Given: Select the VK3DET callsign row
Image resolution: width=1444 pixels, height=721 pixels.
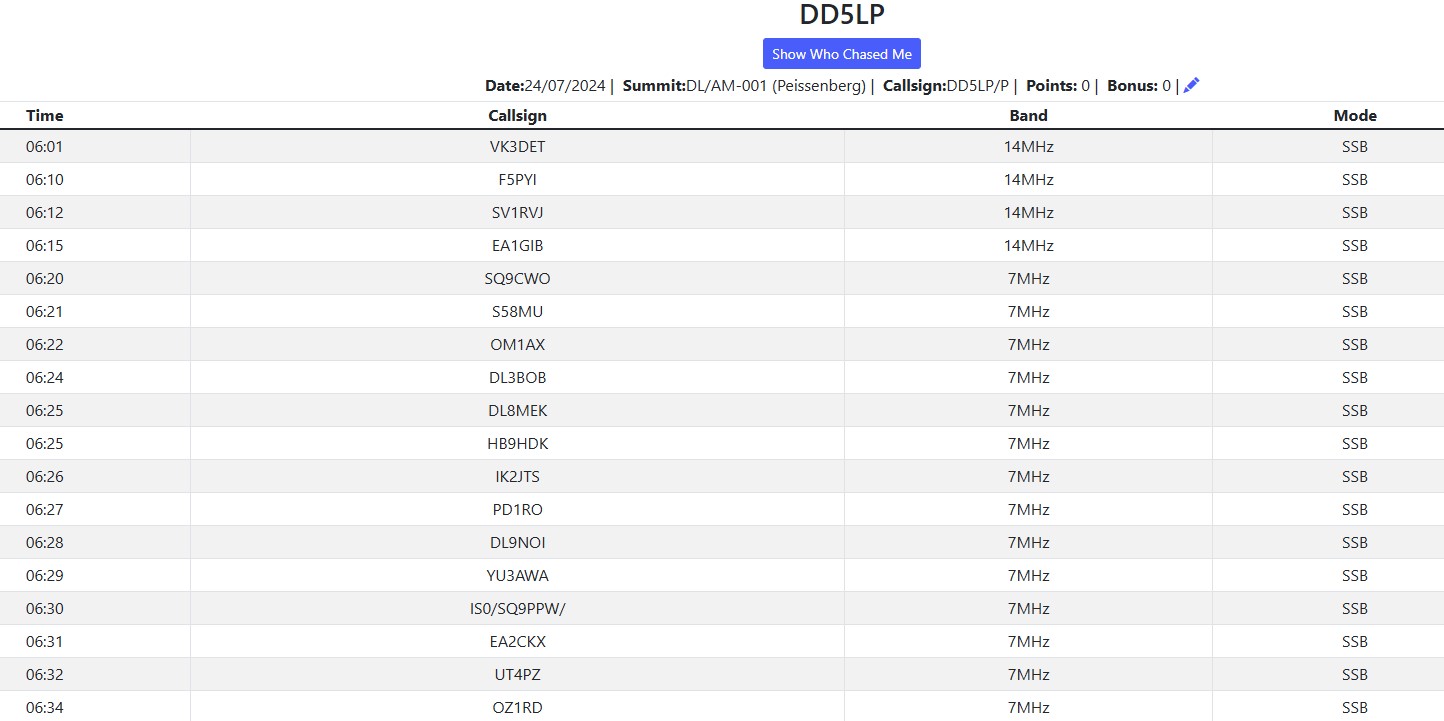Looking at the screenshot, I should click(517, 147).
